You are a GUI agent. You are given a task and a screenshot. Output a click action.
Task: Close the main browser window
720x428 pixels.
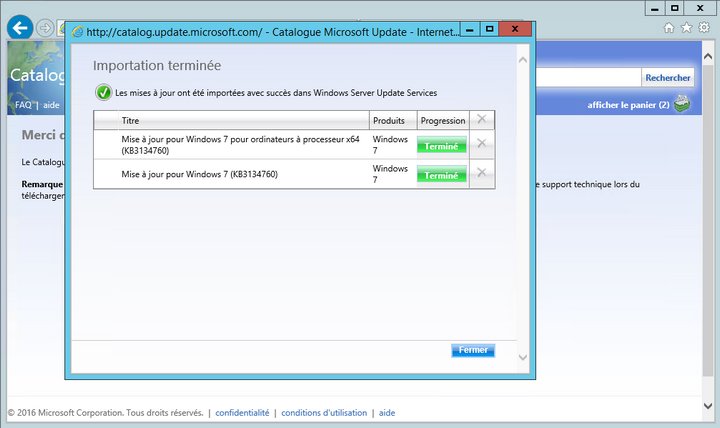pos(700,8)
